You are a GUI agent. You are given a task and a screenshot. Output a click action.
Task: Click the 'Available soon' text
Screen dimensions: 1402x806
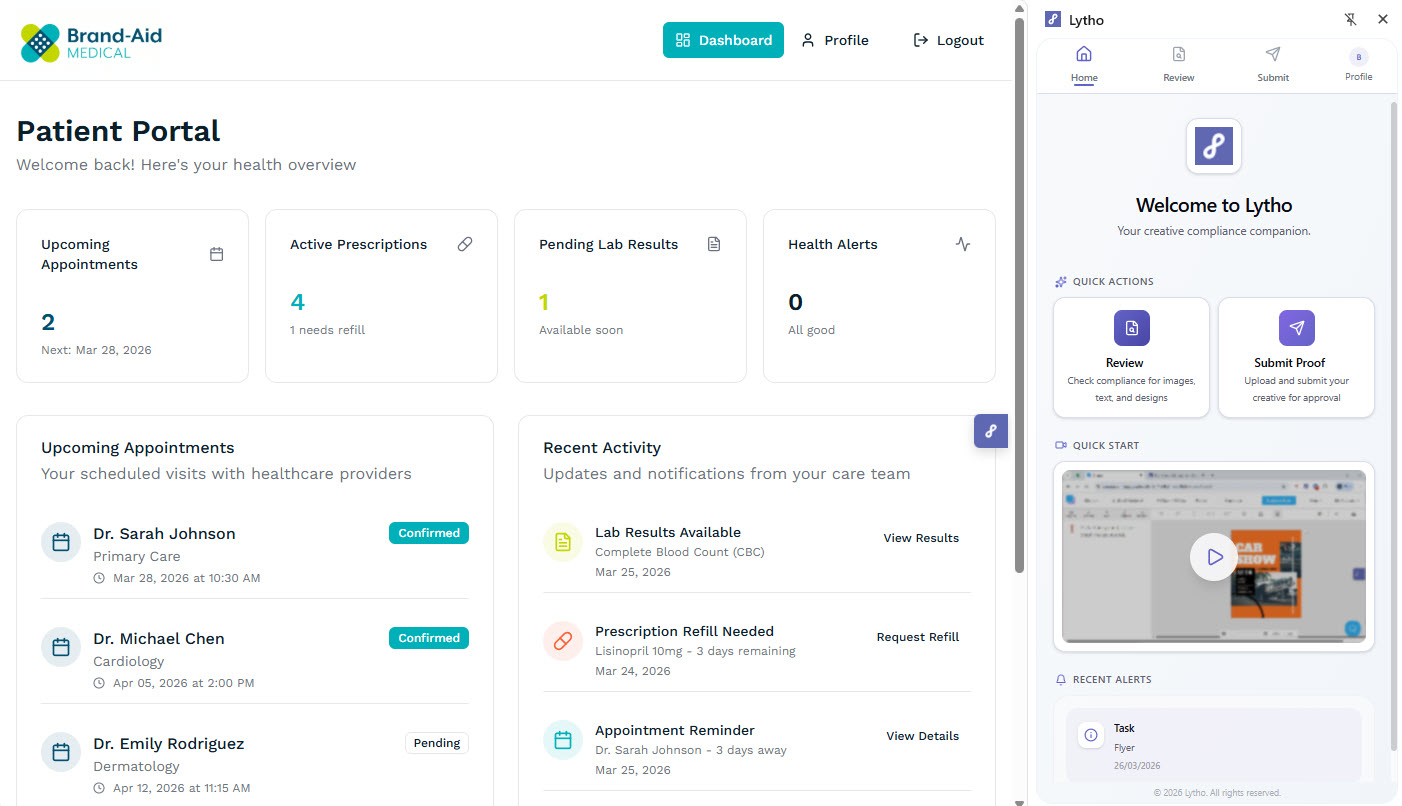click(581, 330)
